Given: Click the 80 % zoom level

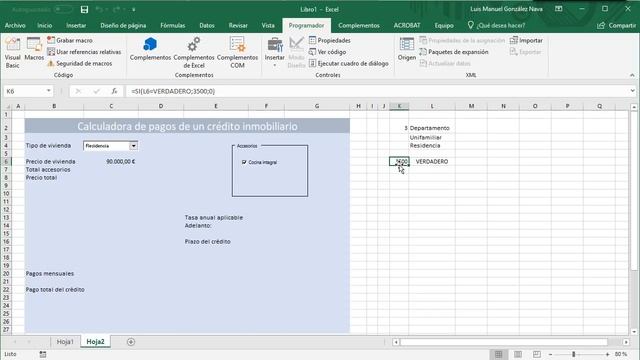Looking at the screenshot, I should click(621, 354).
